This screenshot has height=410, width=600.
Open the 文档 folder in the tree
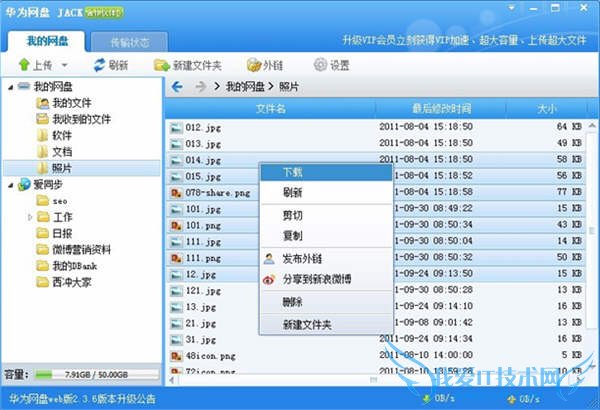[62, 152]
